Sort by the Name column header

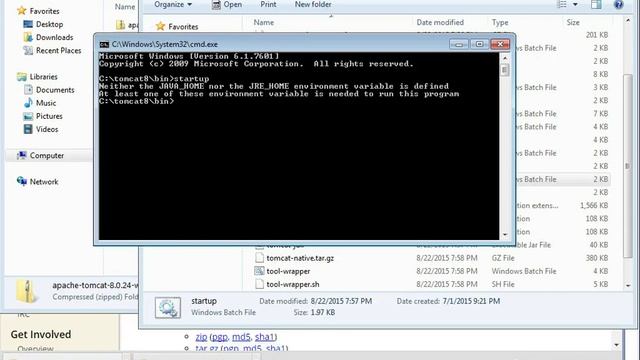click(264, 22)
